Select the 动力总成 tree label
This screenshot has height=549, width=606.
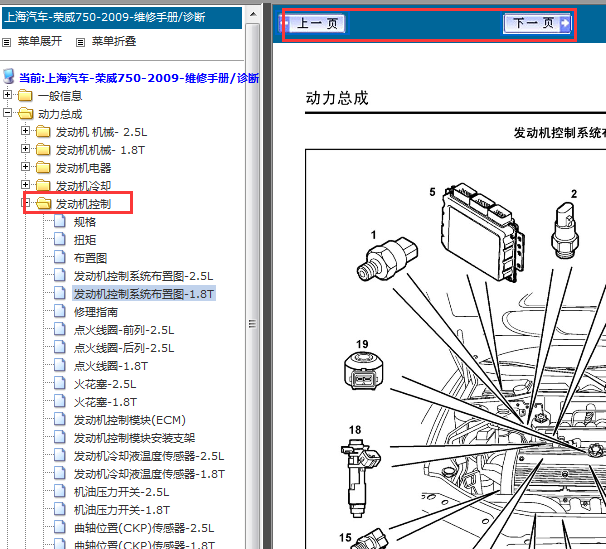(60, 114)
